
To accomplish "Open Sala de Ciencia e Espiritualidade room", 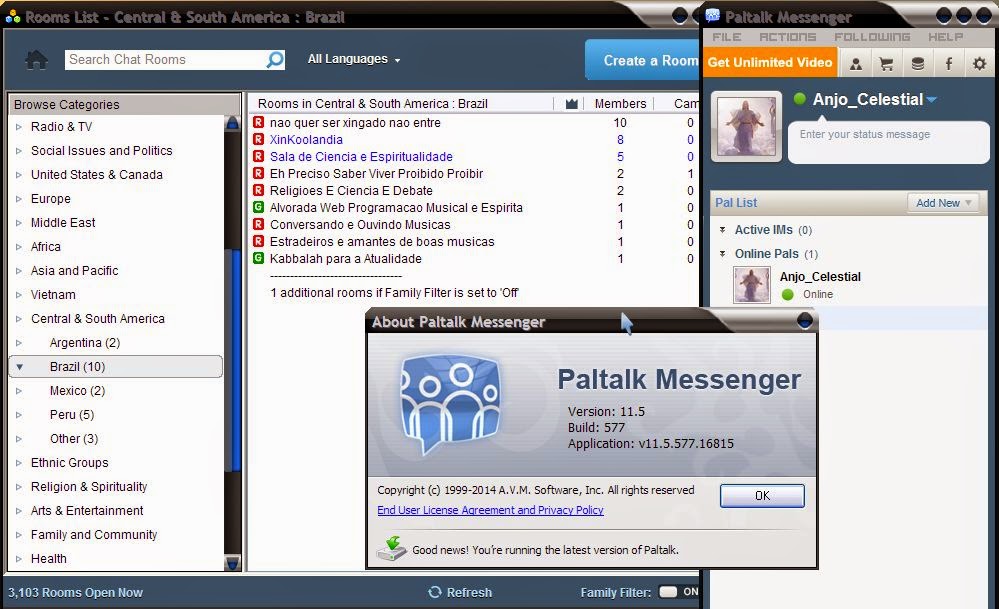I will (361, 157).
